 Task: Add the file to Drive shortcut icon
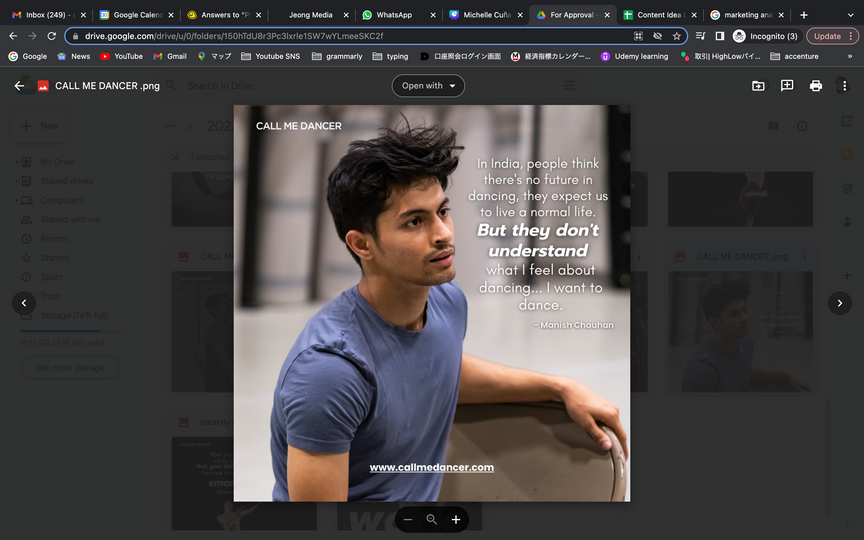[x=758, y=86]
